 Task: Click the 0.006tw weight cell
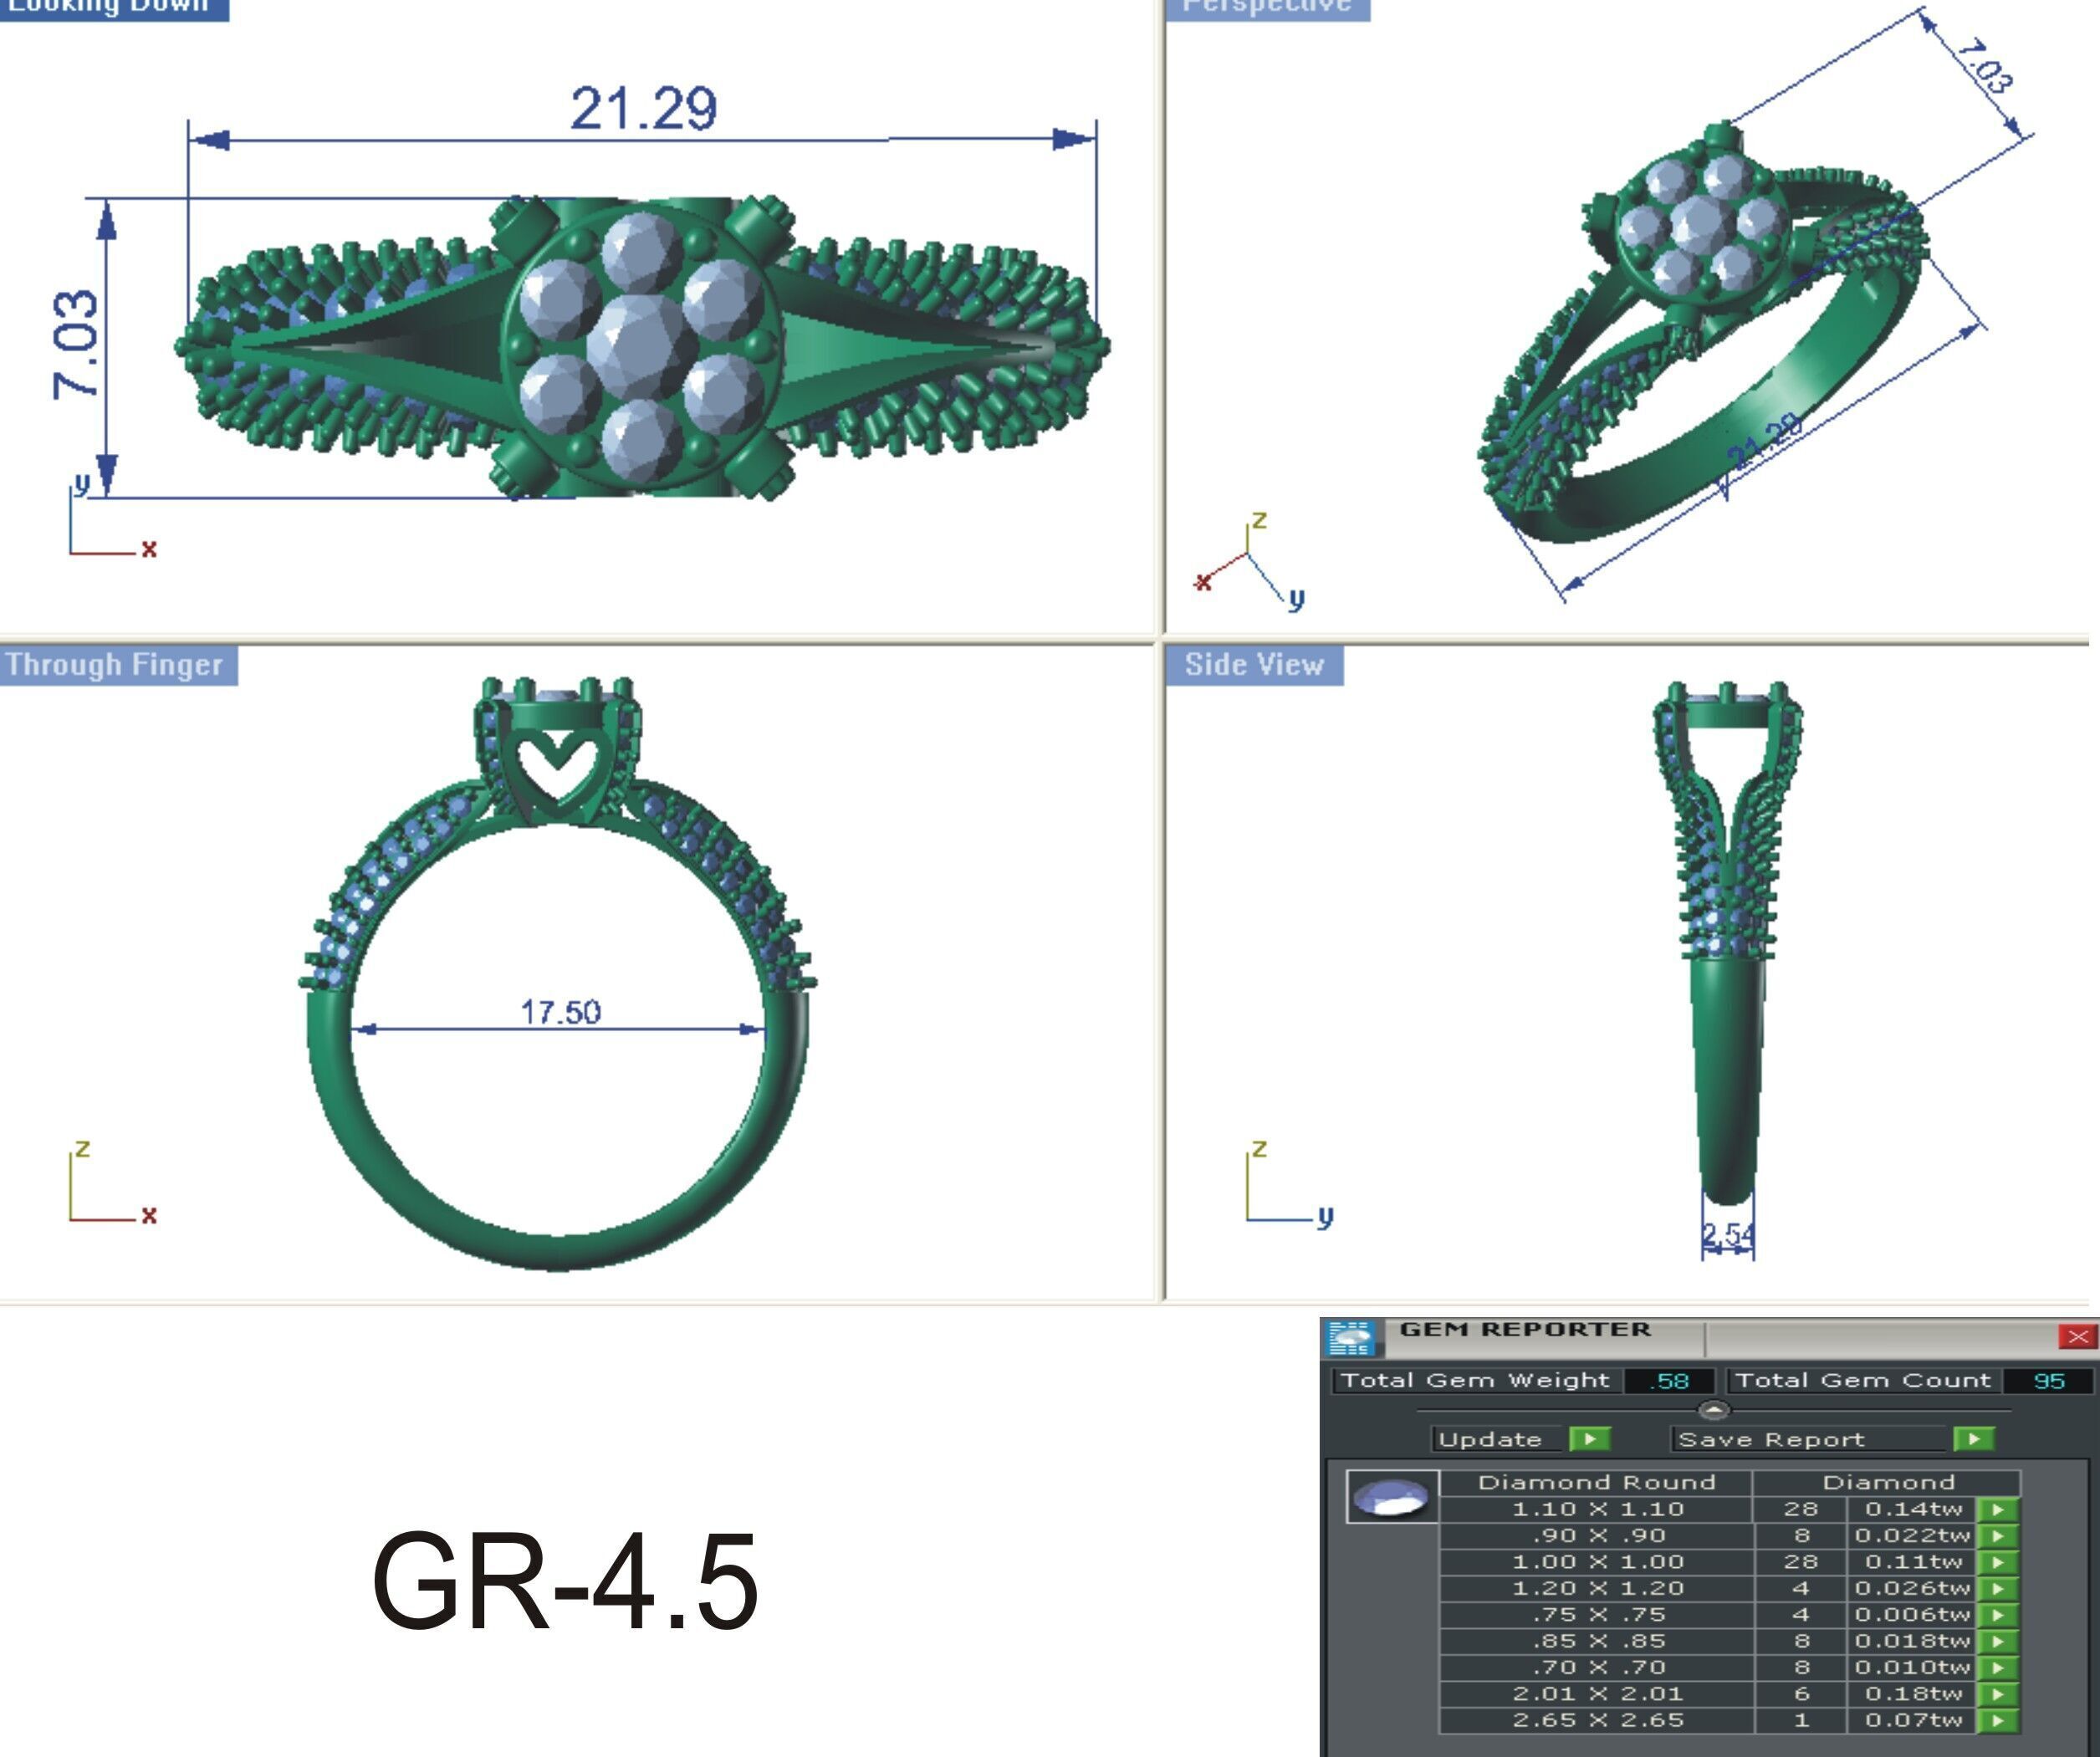tap(1911, 1615)
